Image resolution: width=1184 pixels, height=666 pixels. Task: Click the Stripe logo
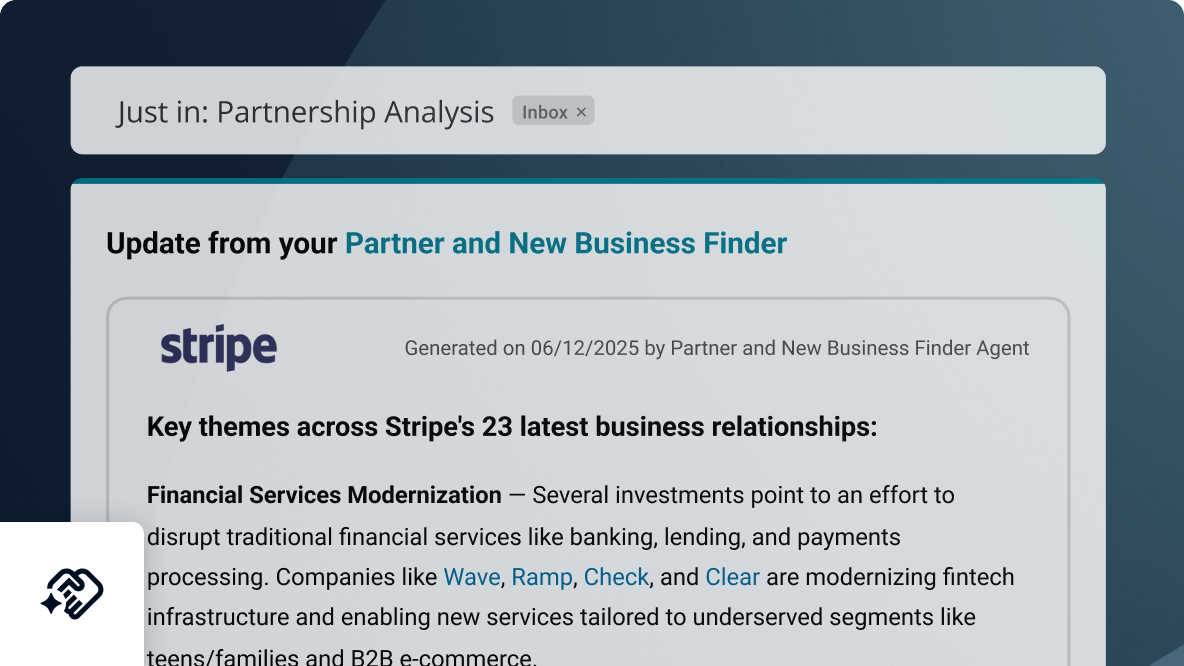point(219,346)
